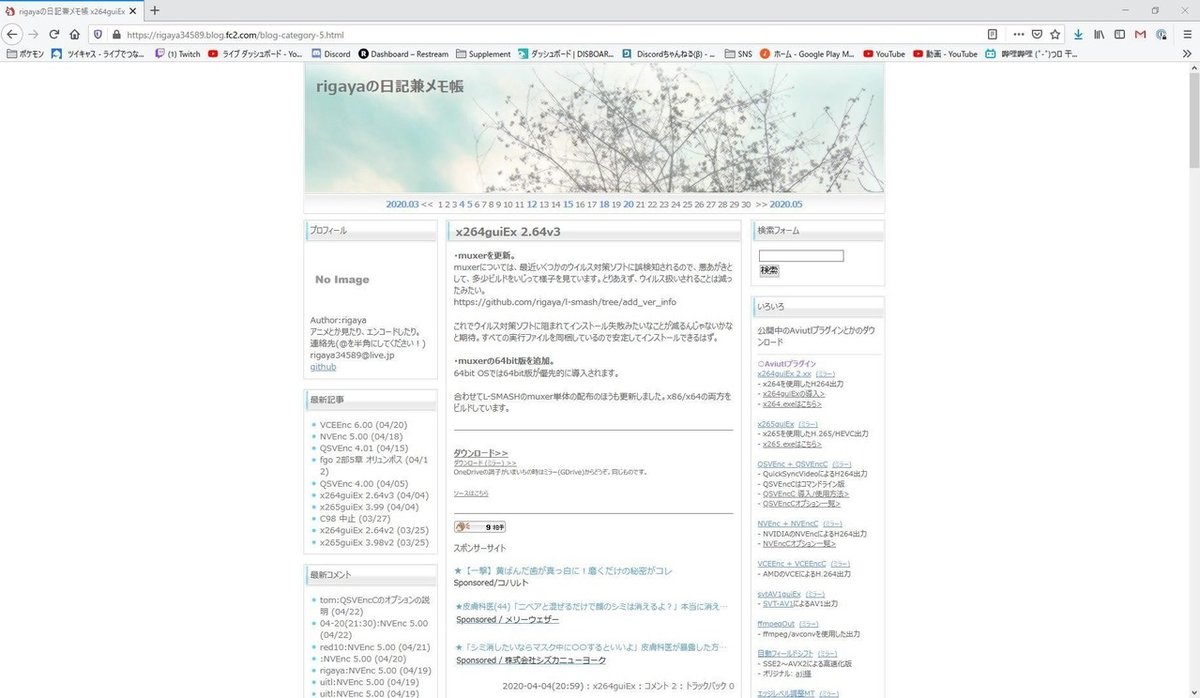This screenshot has height=698, width=1200.
Task: Open the Supplement bookmark folder
Action: 483,54
